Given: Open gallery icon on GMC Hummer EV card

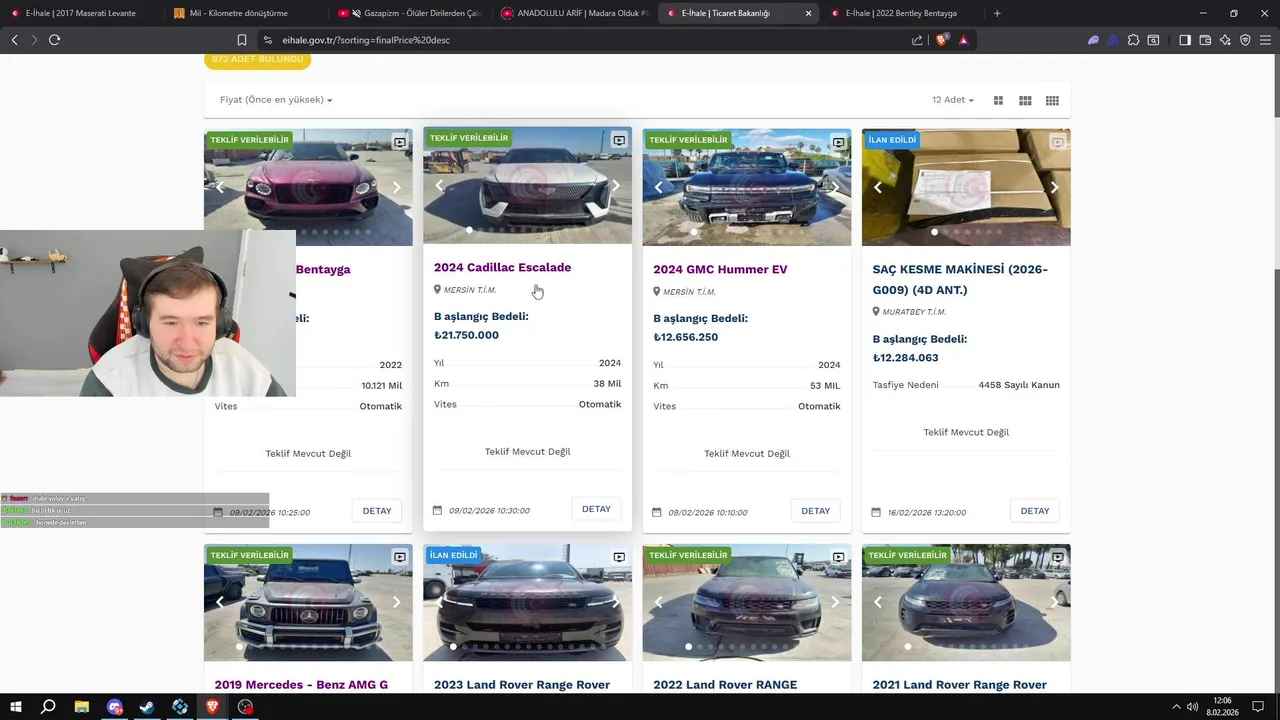Looking at the screenshot, I should pos(838,142).
